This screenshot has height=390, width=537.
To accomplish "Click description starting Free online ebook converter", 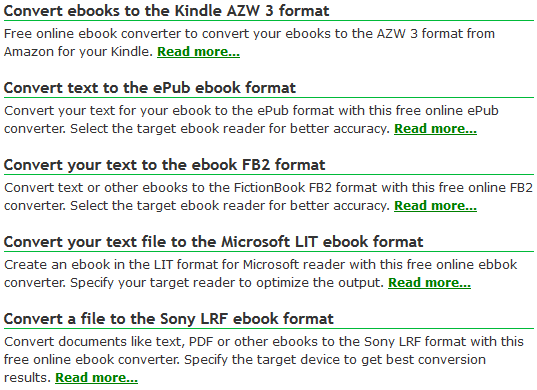I will [x=249, y=34].
